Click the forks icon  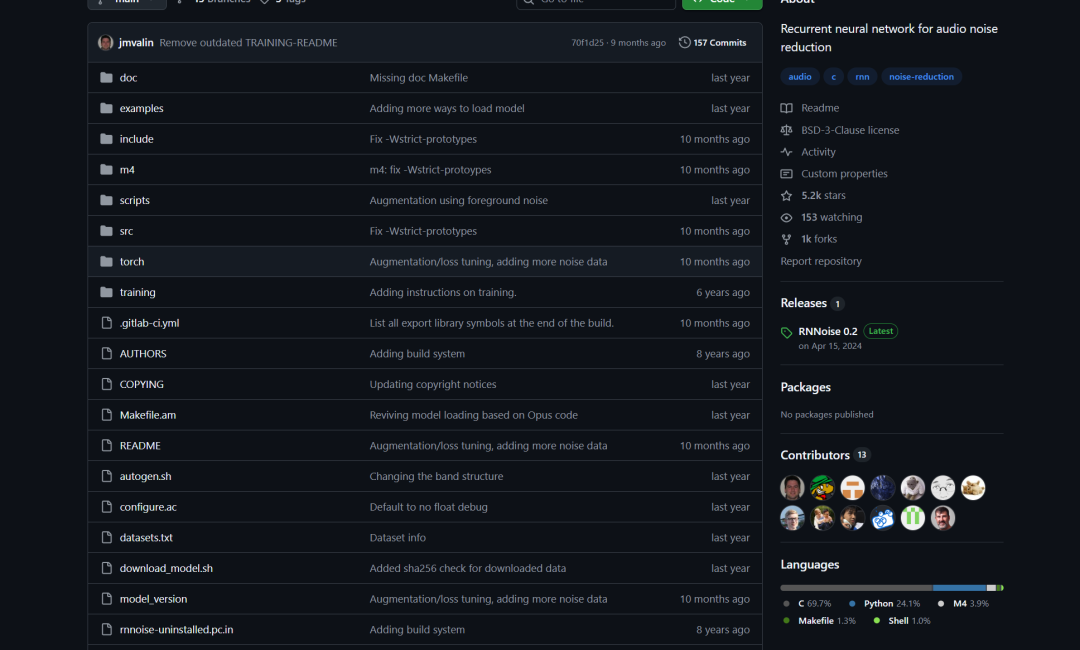(x=787, y=240)
